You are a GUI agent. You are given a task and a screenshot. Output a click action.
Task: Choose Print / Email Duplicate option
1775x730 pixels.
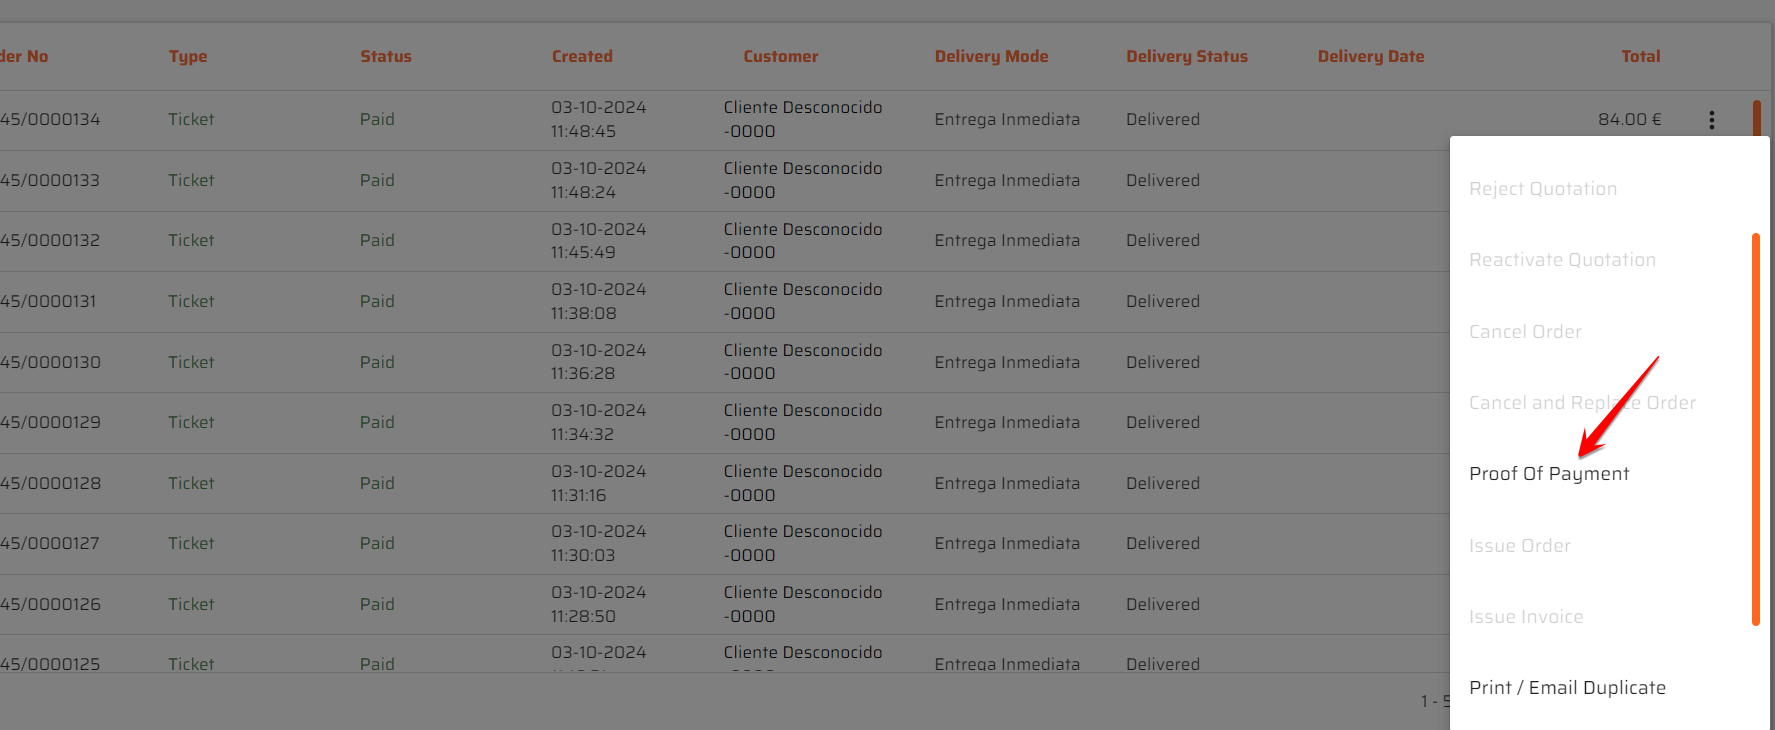pyautogui.click(x=1567, y=688)
